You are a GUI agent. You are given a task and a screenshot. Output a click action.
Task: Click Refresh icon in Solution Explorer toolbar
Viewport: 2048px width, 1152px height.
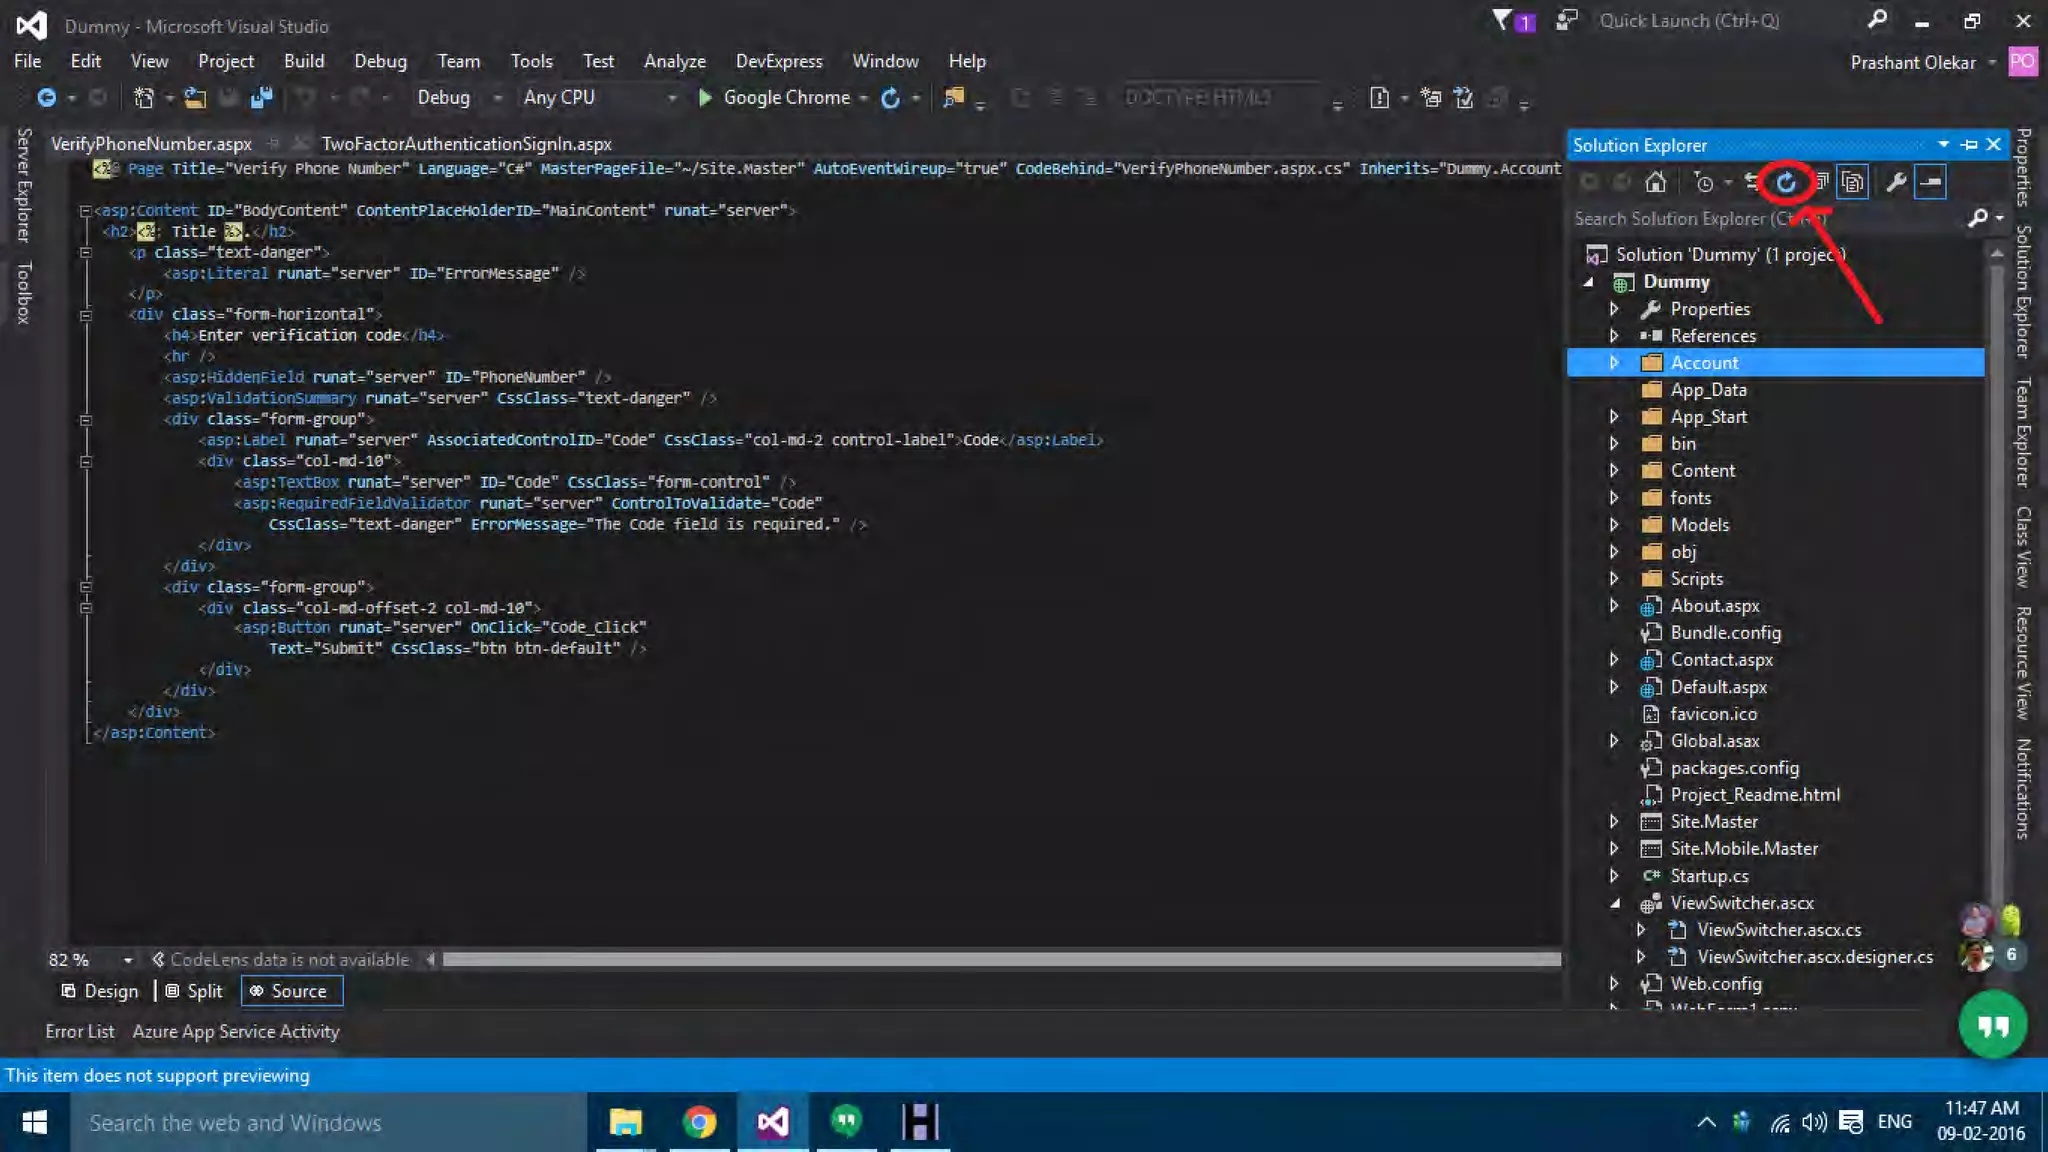(x=1786, y=182)
